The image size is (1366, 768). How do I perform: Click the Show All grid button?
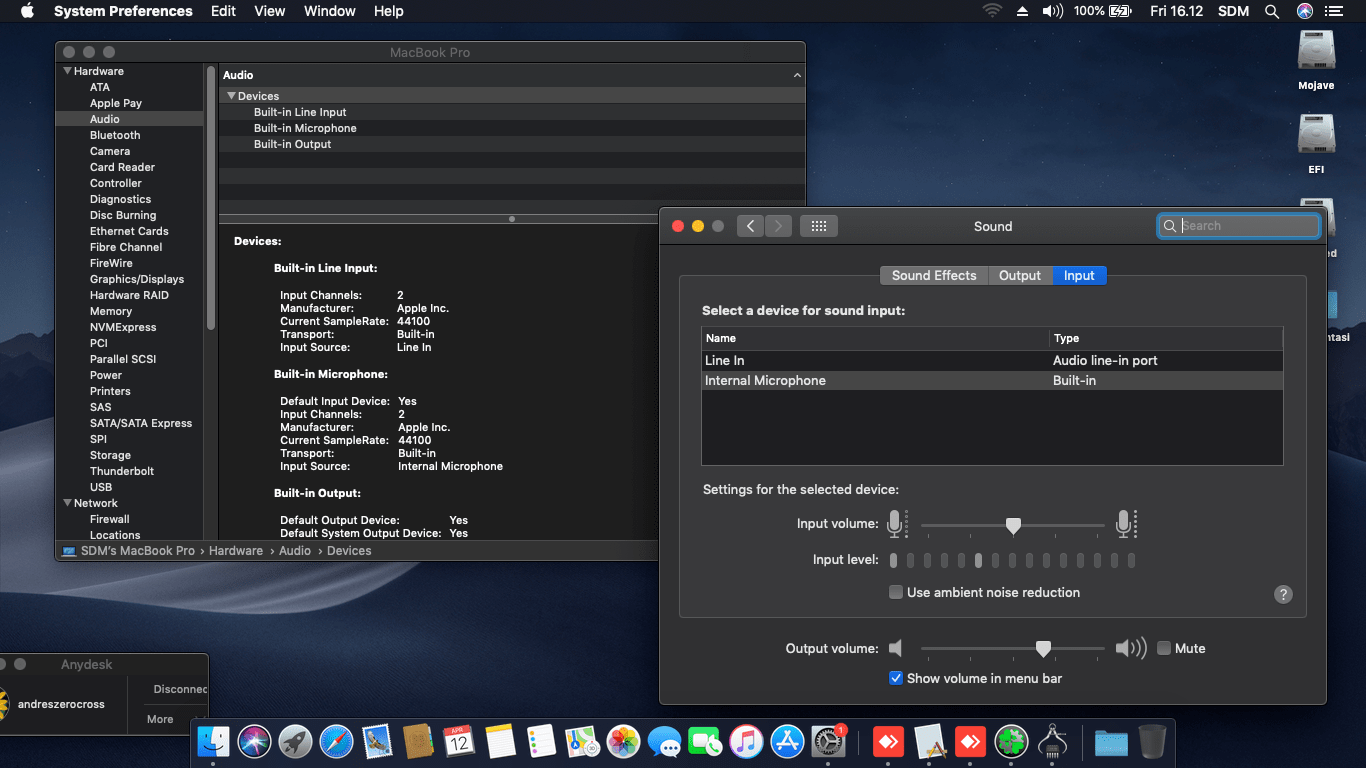click(818, 226)
